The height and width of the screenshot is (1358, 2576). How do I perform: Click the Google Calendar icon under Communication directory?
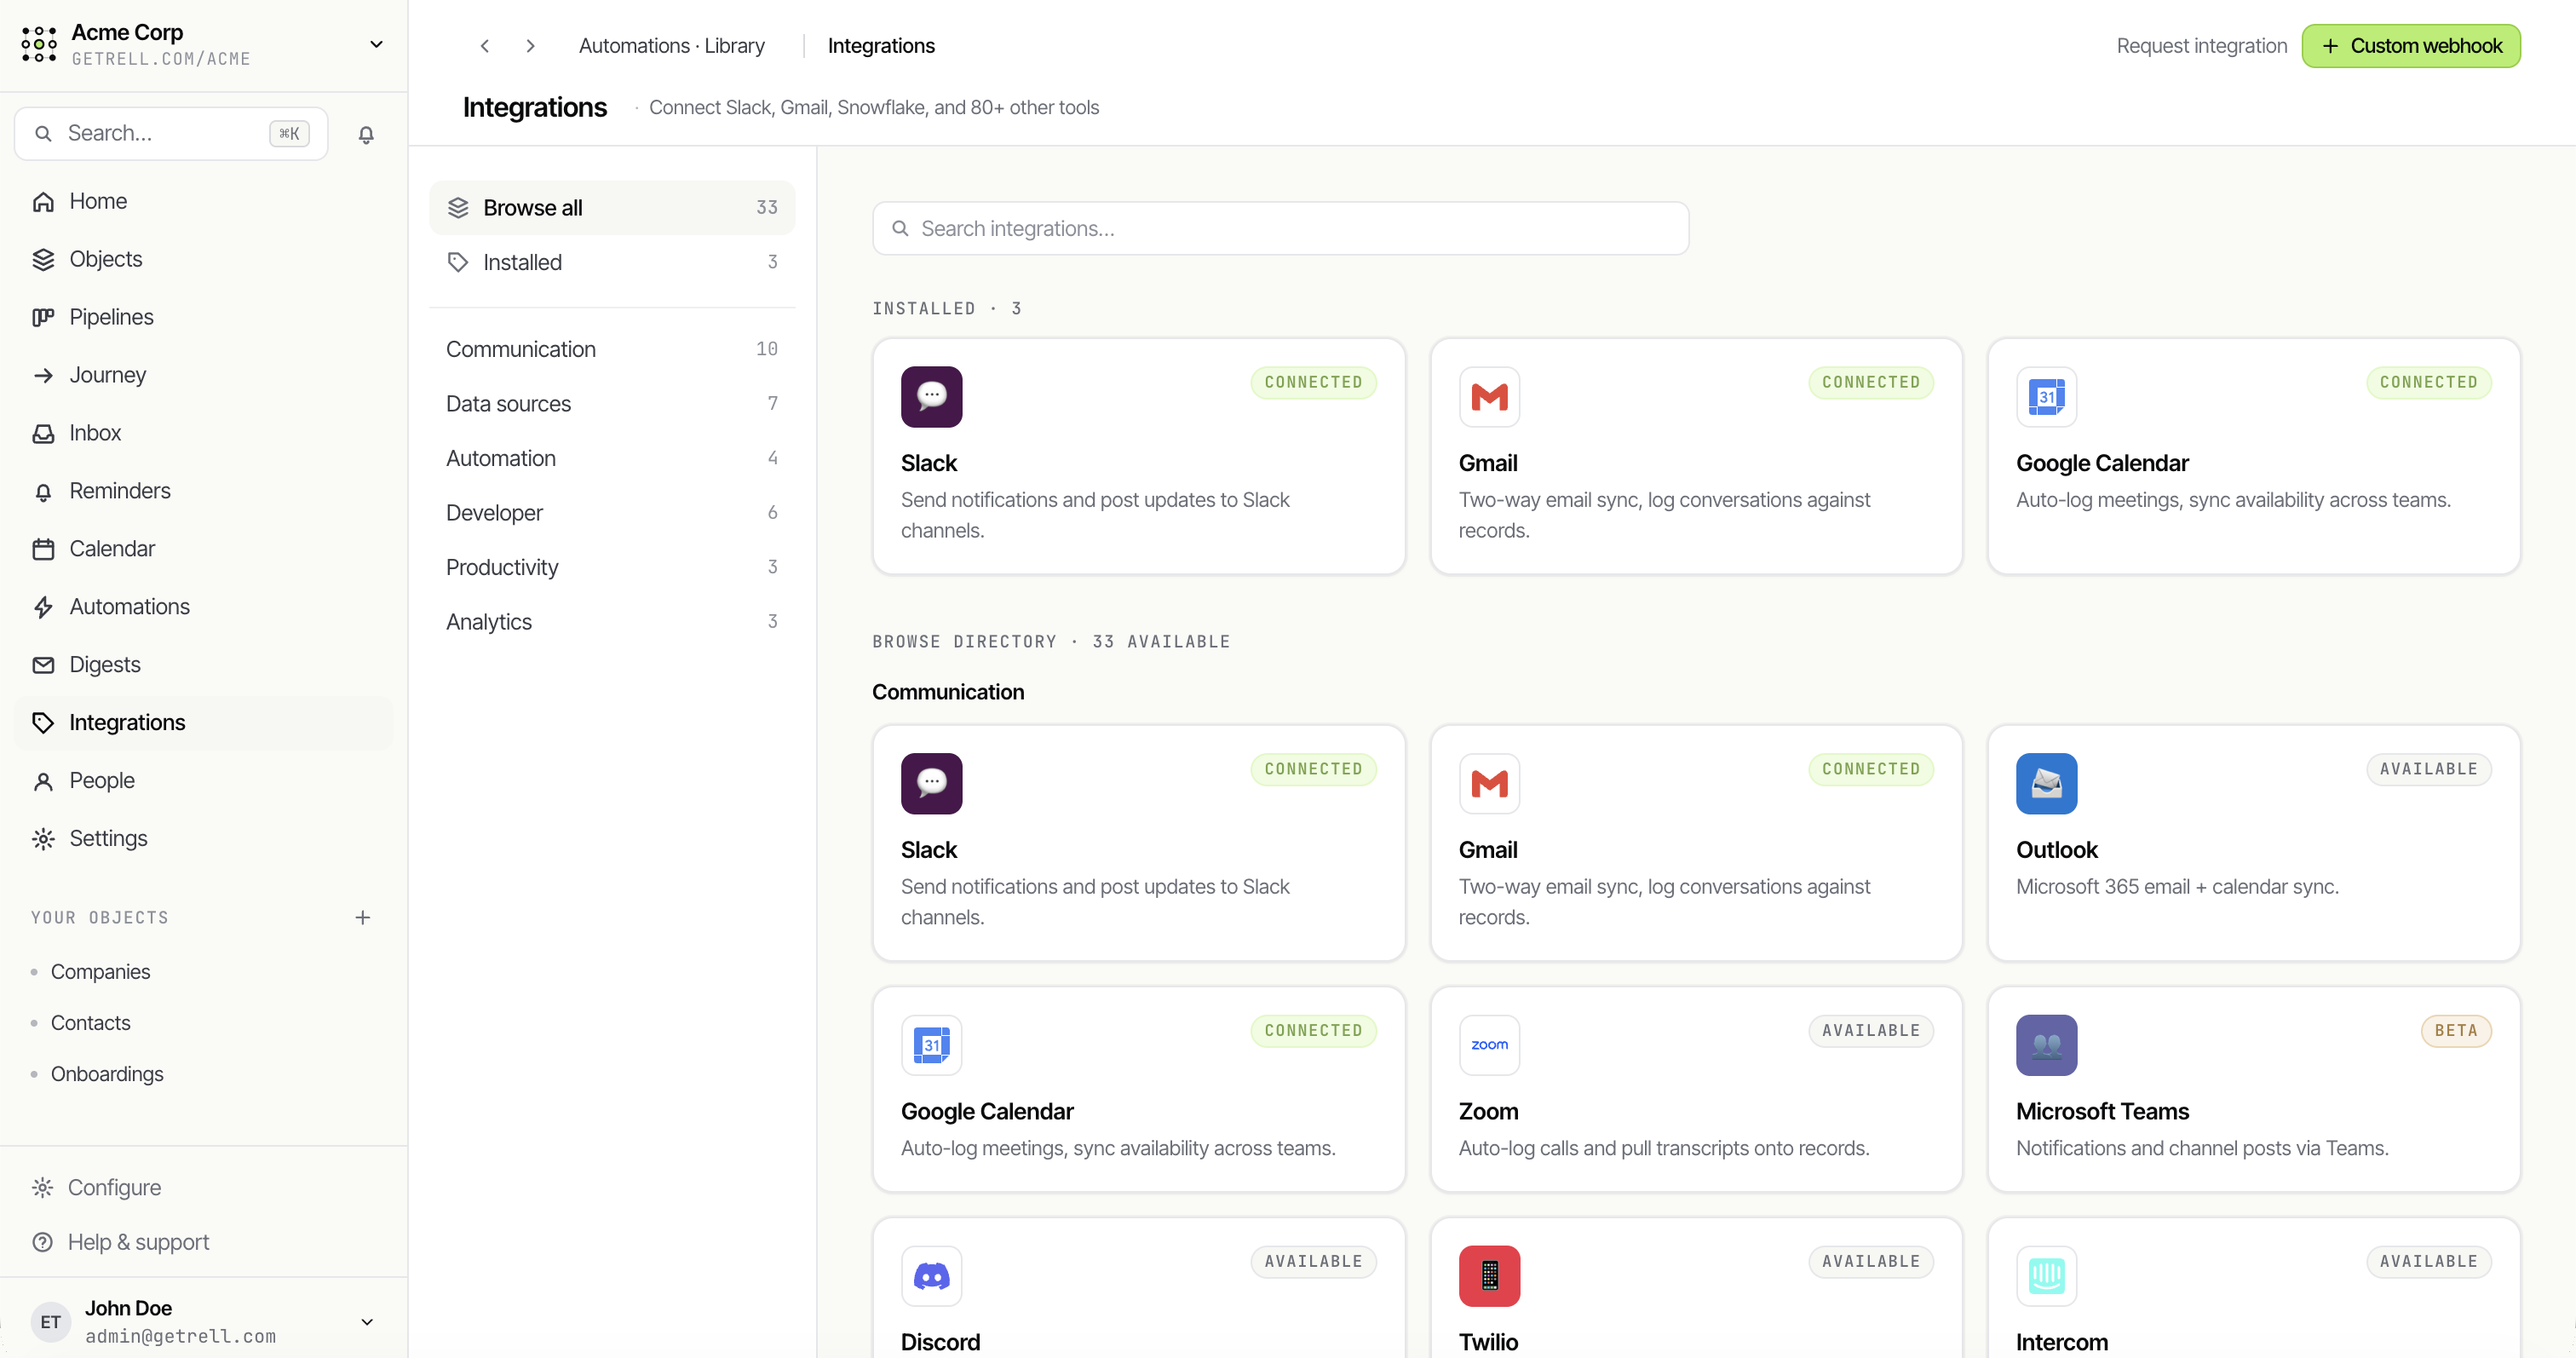[x=931, y=1045]
